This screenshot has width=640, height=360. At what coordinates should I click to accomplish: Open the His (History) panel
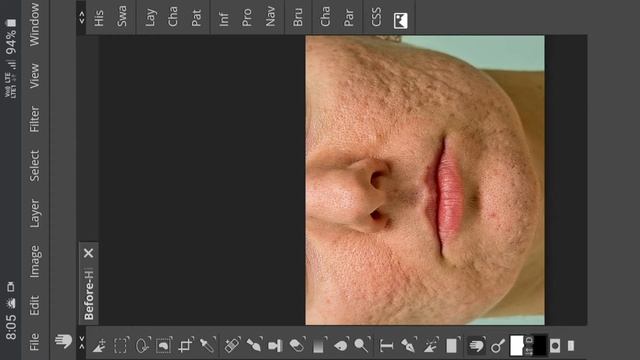(98, 19)
